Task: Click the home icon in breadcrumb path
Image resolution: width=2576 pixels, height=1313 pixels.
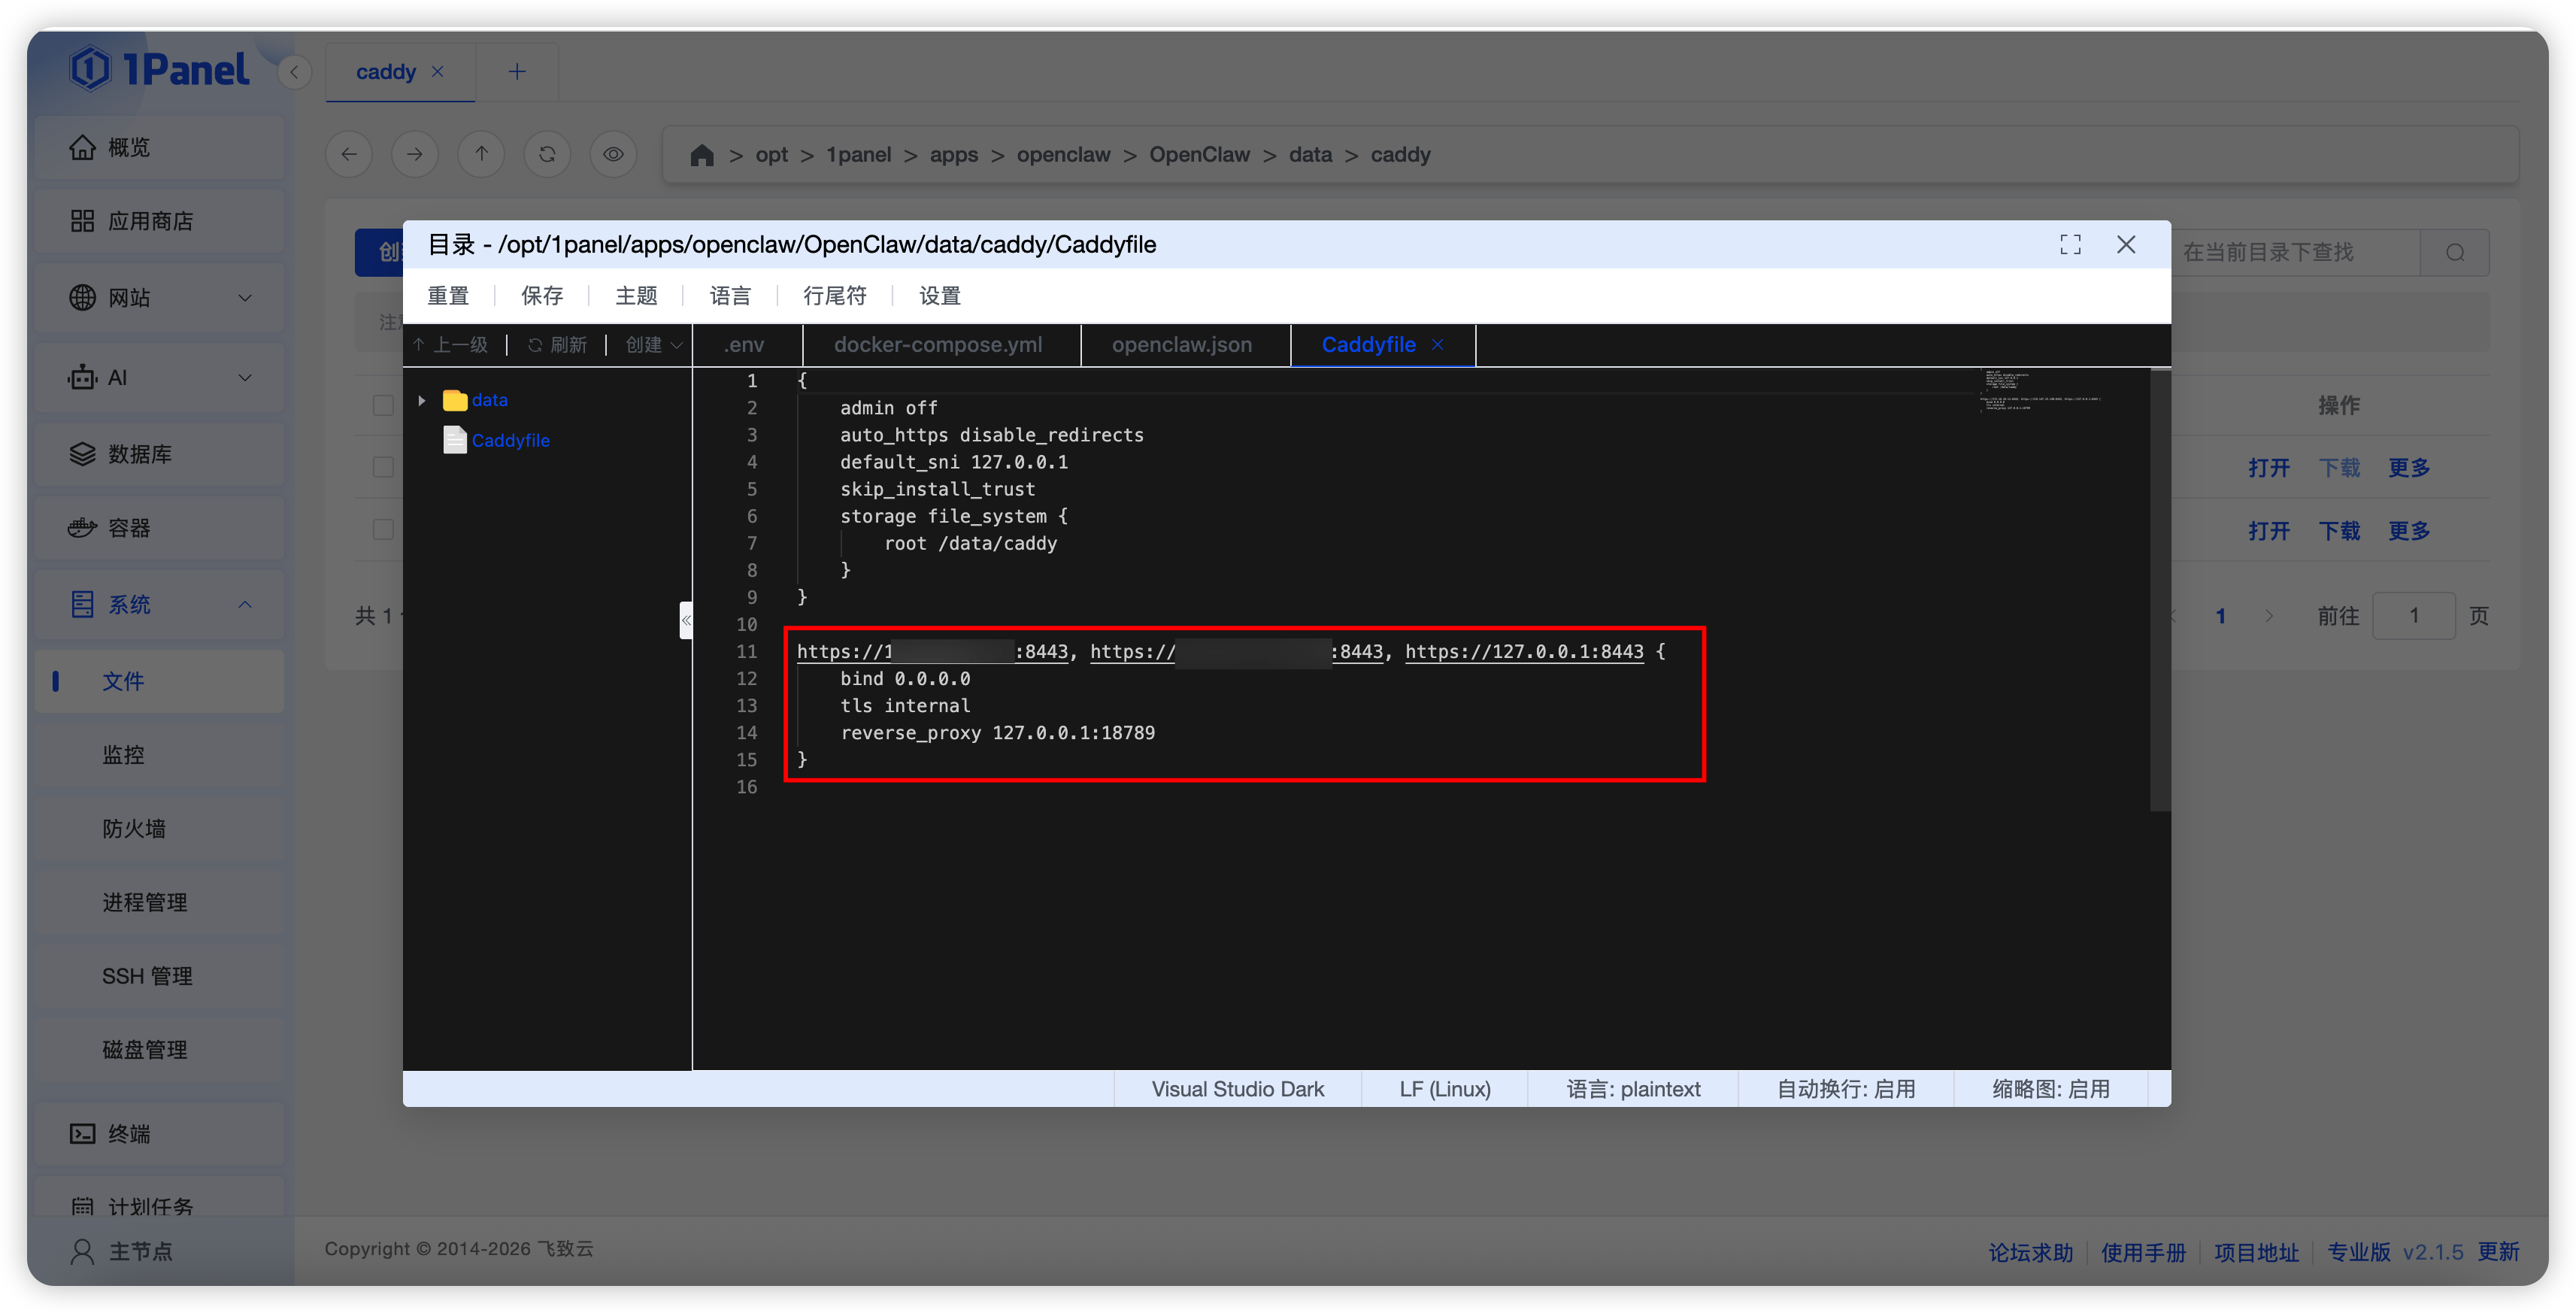Action: click(702, 155)
